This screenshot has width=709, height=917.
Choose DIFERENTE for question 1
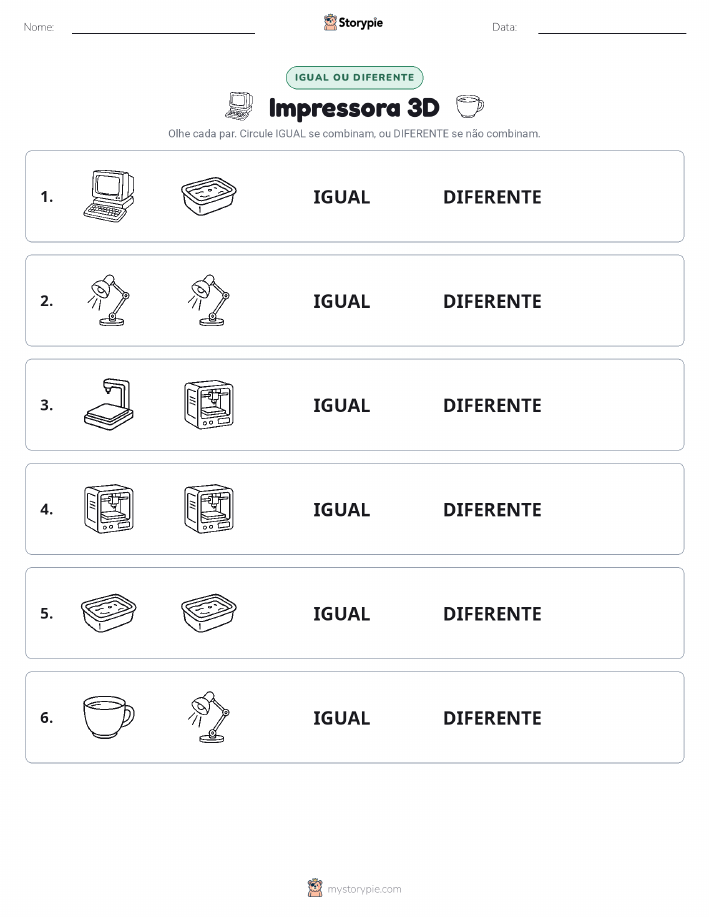click(x=492, y=197)
